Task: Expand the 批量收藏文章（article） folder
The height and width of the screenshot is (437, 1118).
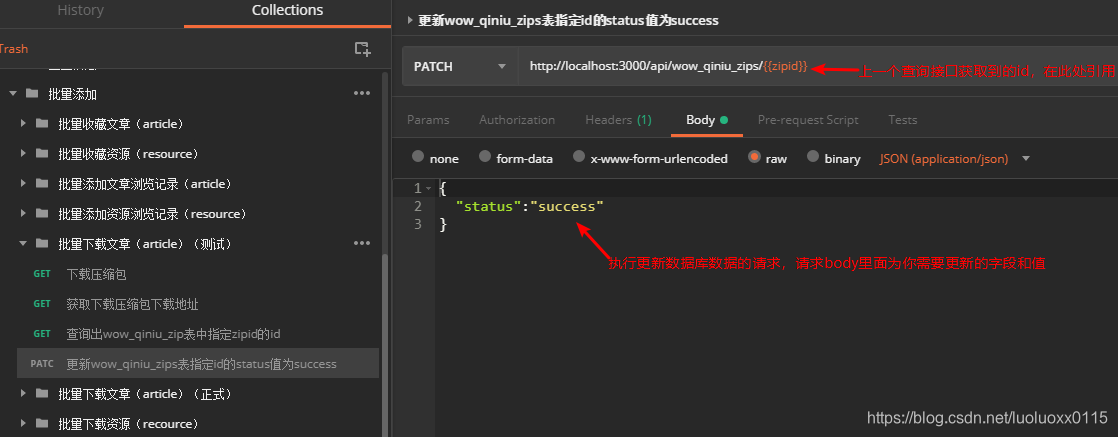Action: click(x=24, y=123)
